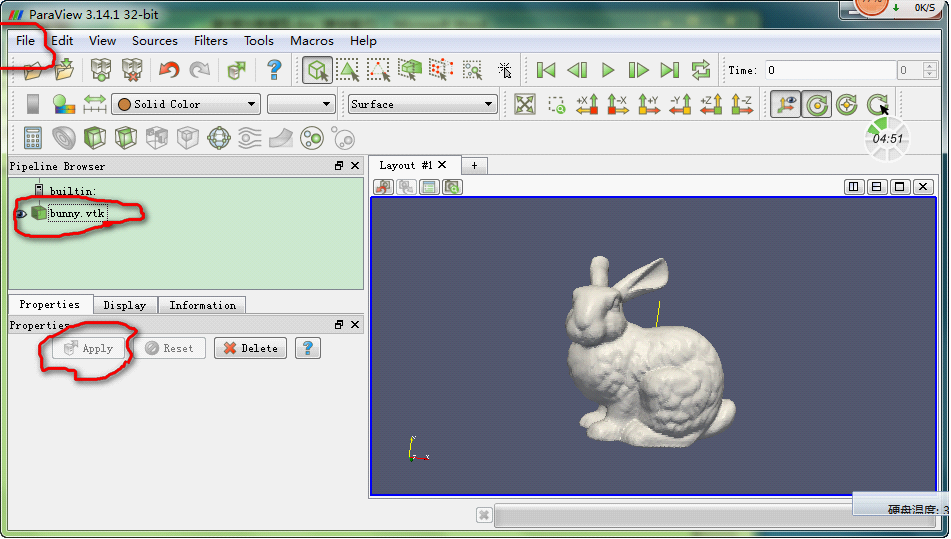Viewport: 951px width, 539px height.
Task: Click the Delete button
Action: pyautogui.click(x=250, y=348)
